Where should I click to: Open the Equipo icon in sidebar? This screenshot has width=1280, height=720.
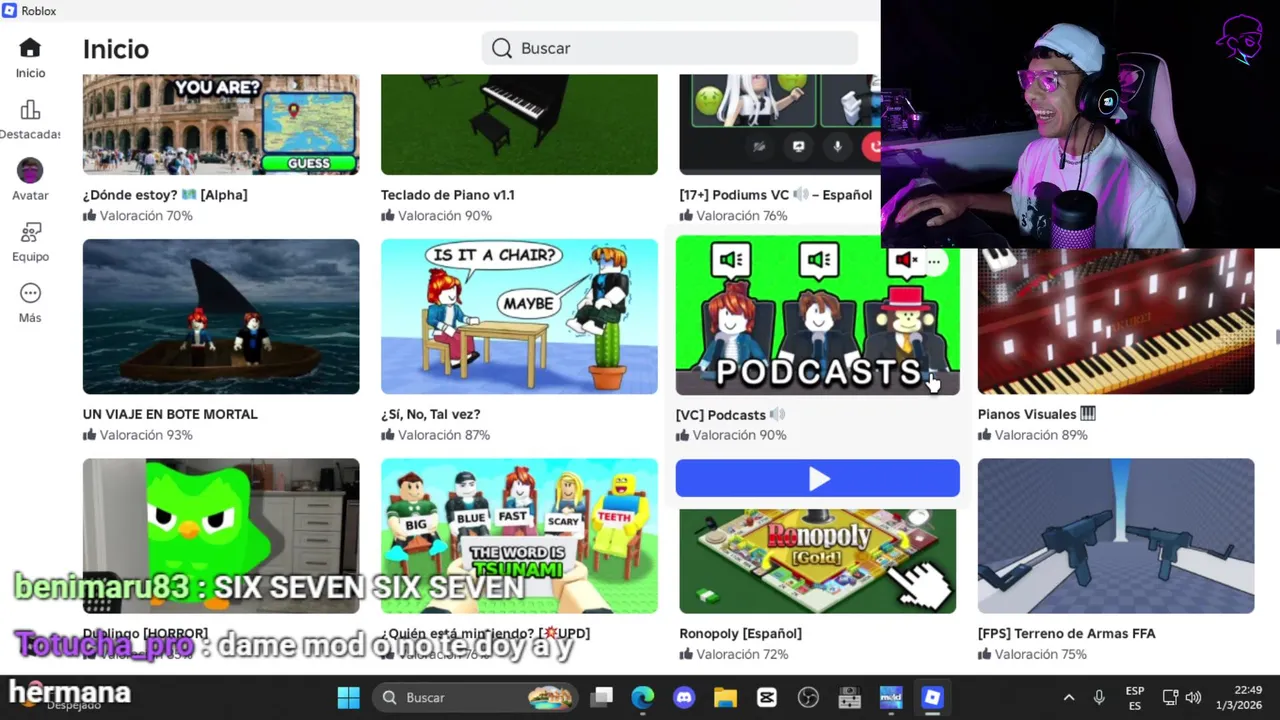tap(30, 232)
